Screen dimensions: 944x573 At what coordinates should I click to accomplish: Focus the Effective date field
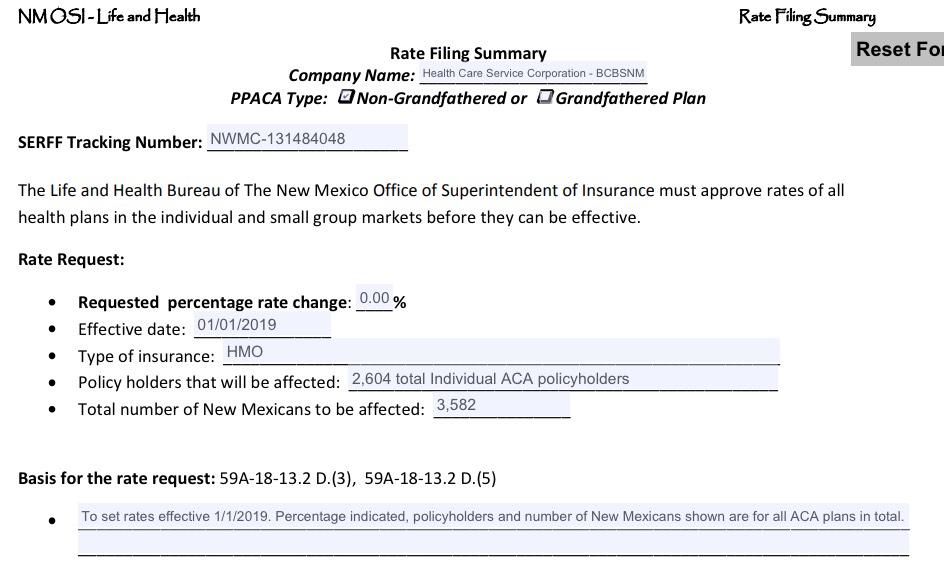(262, 325)
